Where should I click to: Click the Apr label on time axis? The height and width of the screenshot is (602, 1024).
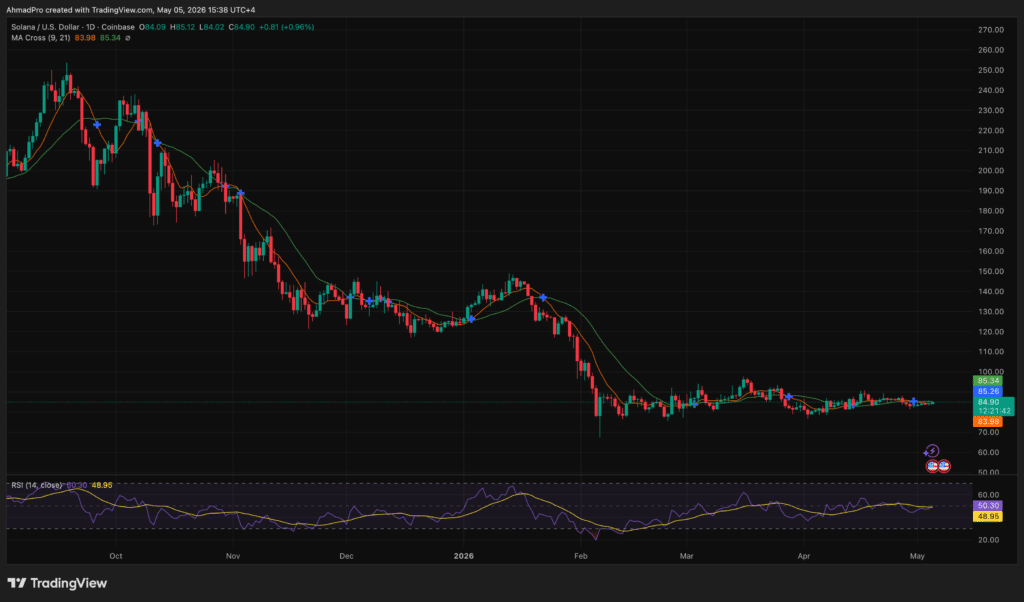(x=804, y=556)
